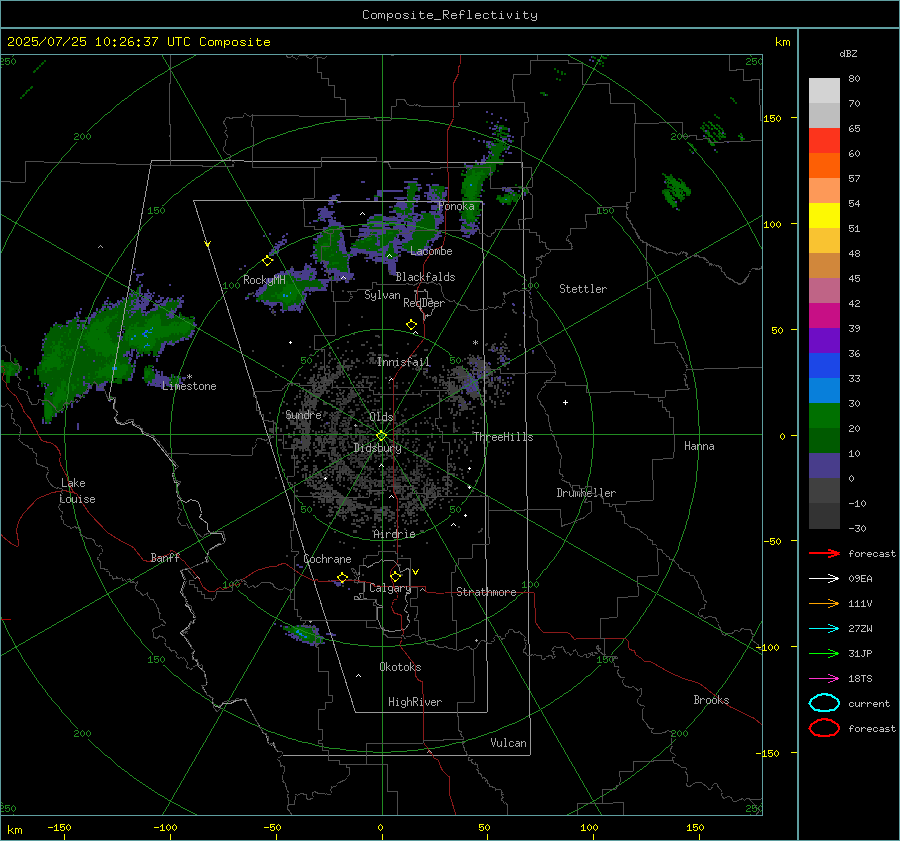
Task: Select the red 60-65 dBZ legend swatch
Action: 824,141
